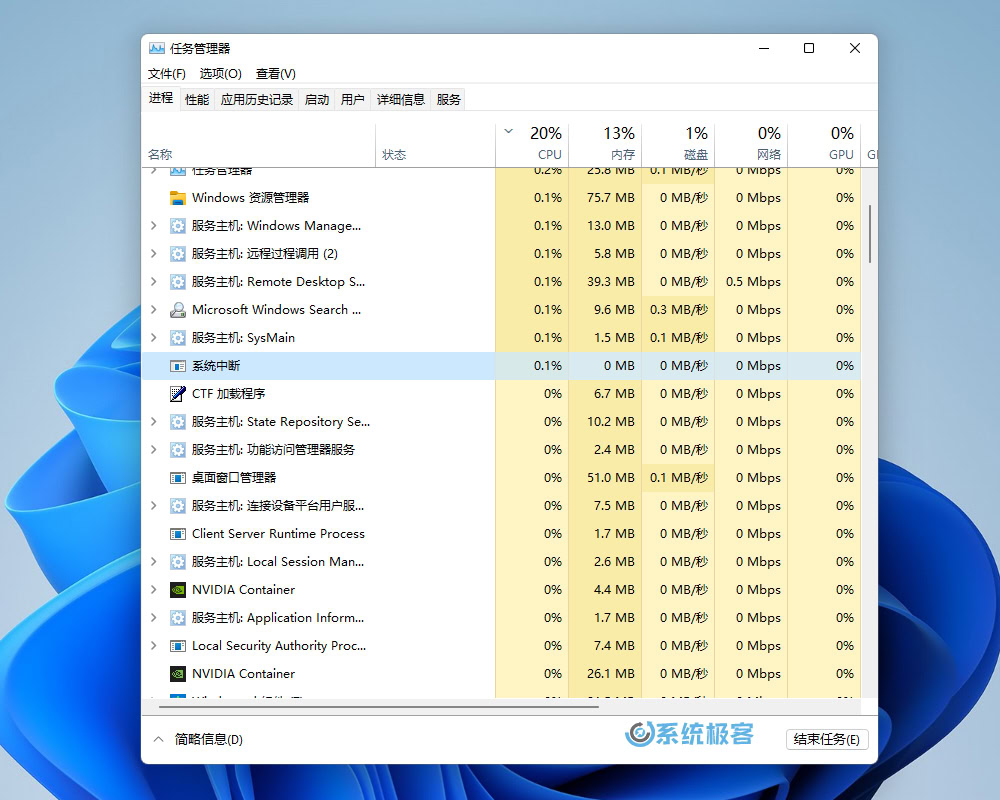1000x800 pixels.
Task: Switch to the 应用历史记录 tab
Action: tap(257, 100)
